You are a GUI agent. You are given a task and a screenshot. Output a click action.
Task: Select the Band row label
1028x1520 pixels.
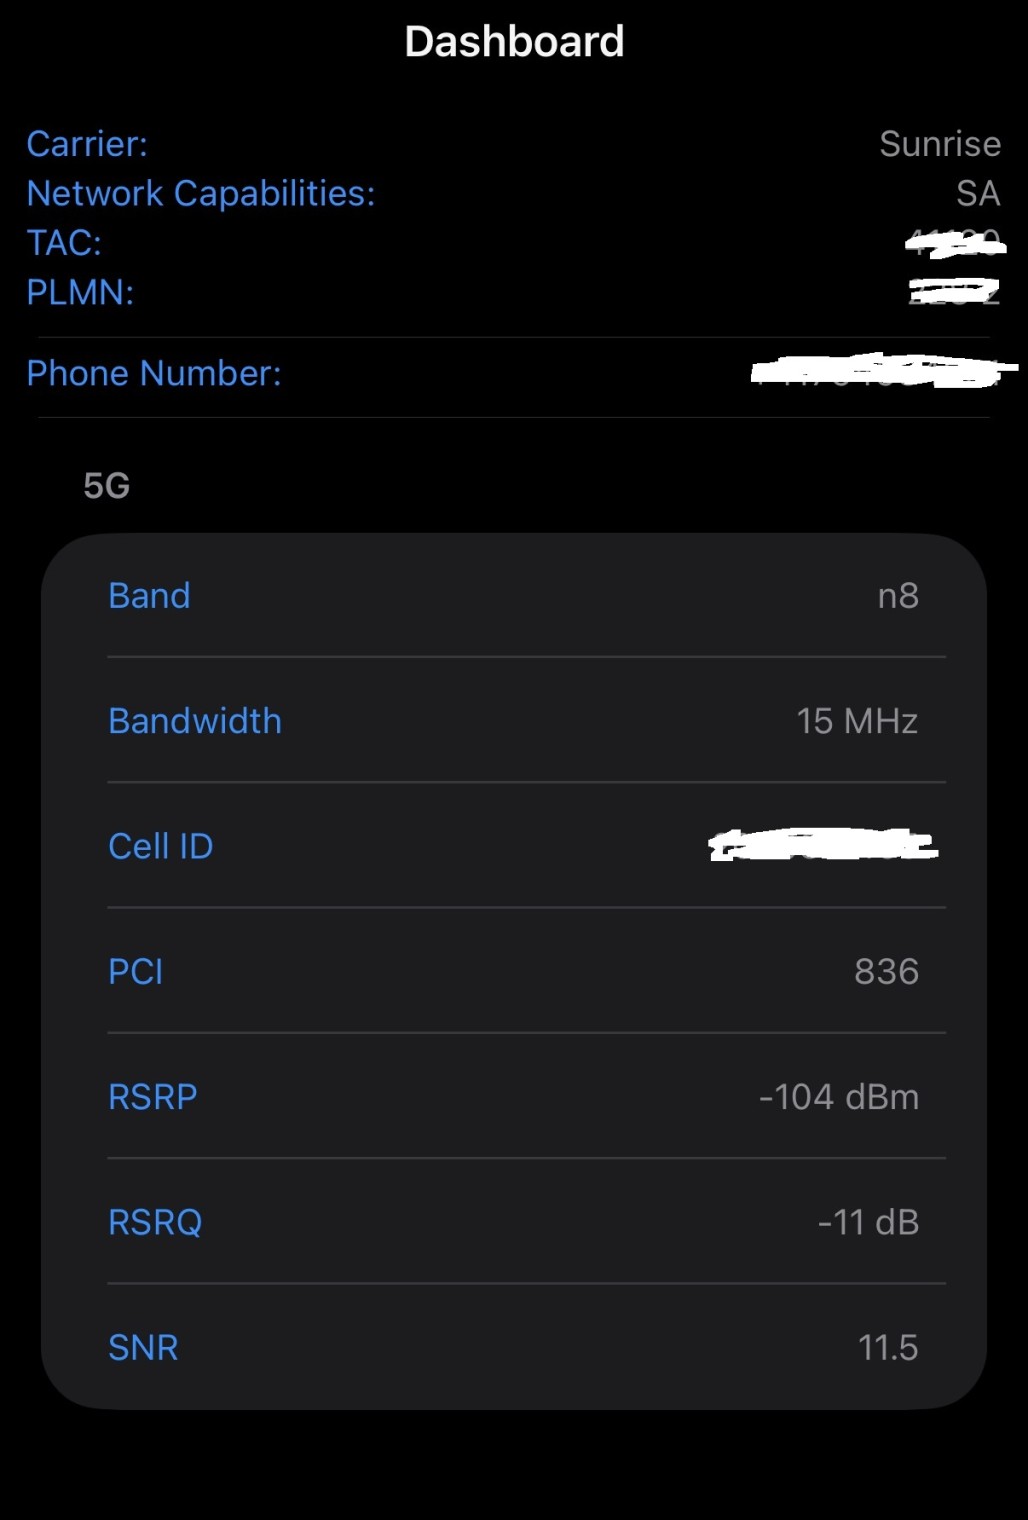pos(149,596)
